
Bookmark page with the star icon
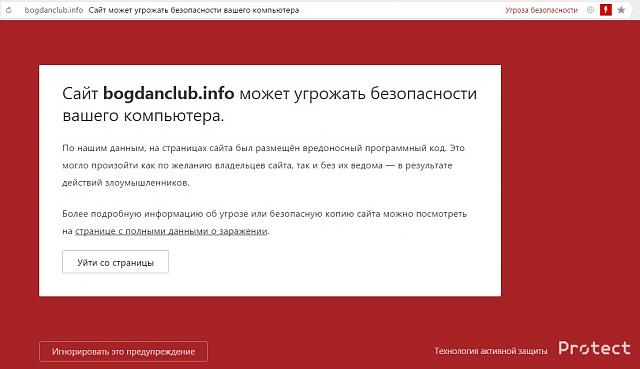pyautogui.click(x=621, y=10)
